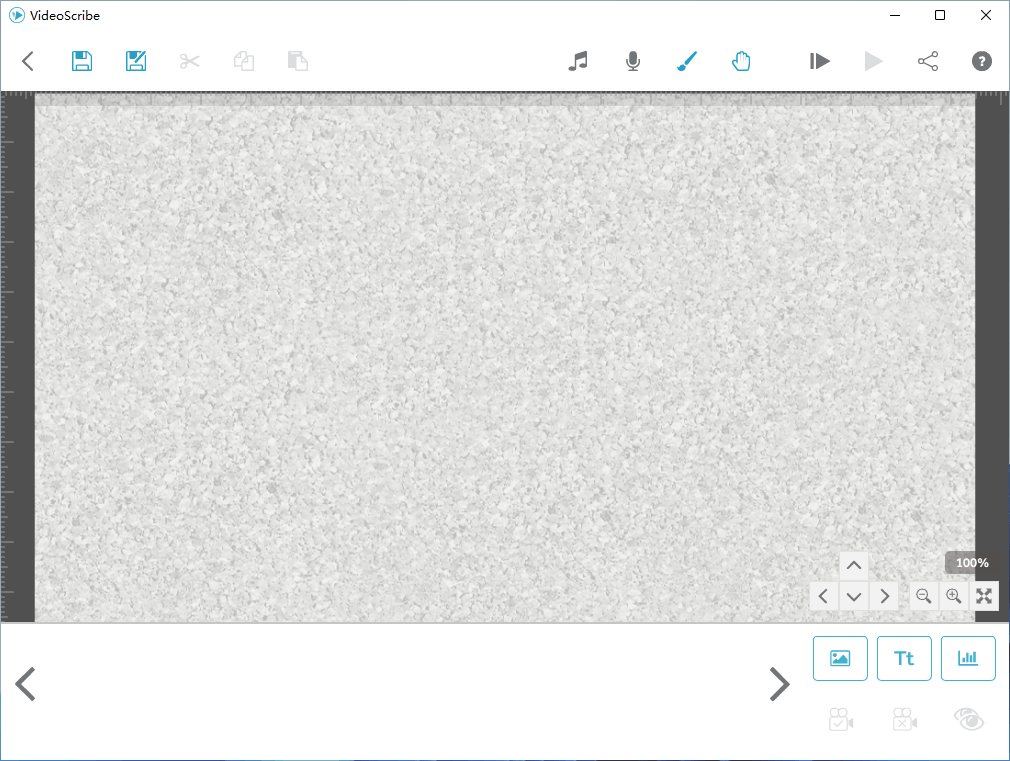This screenshot has width=1010, height=761.
Task: Click the save-as export icon
Action: click(x=135, y=61)
